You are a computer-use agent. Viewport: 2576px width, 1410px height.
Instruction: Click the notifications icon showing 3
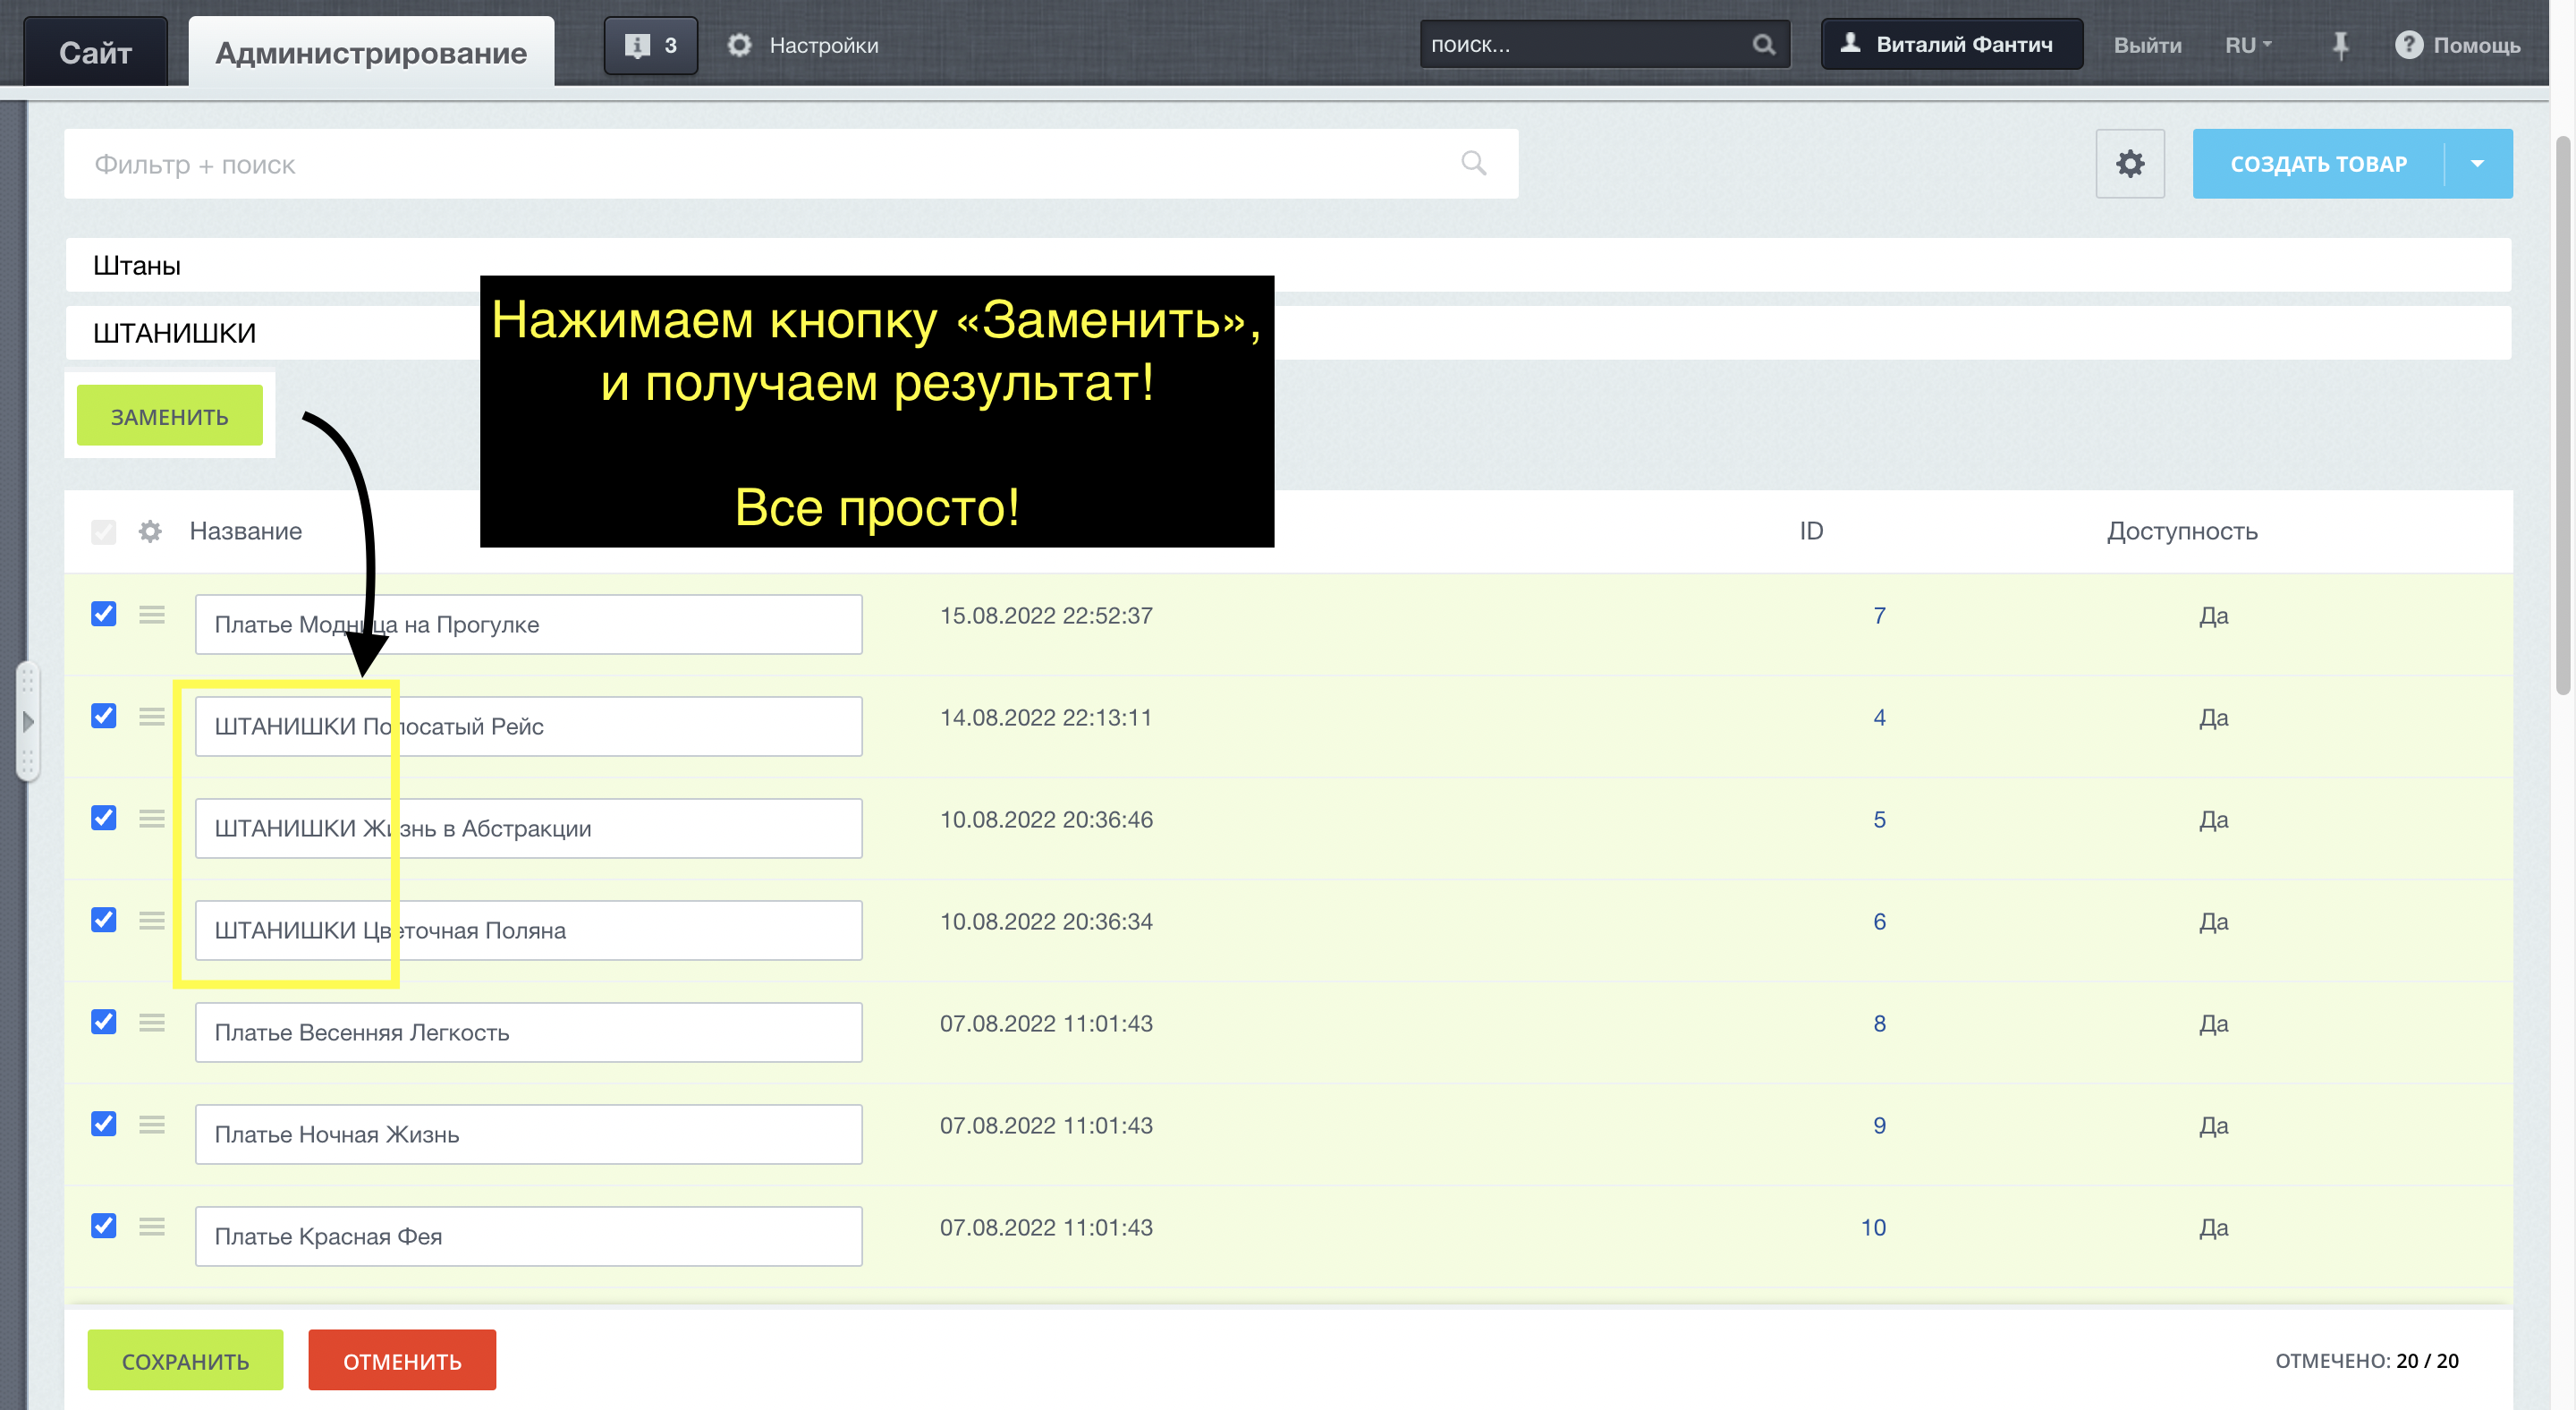pos(650,45)
